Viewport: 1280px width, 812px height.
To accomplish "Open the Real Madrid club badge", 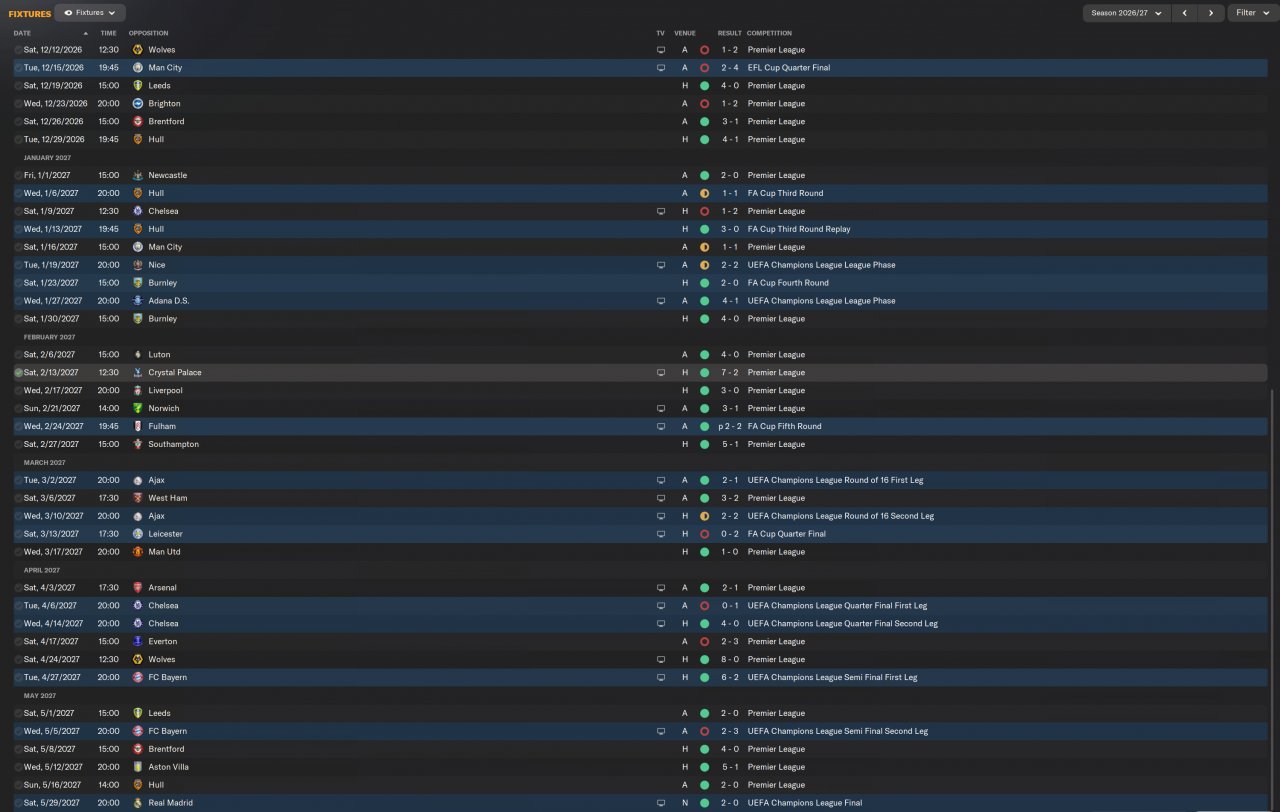I will pos(138,803).
